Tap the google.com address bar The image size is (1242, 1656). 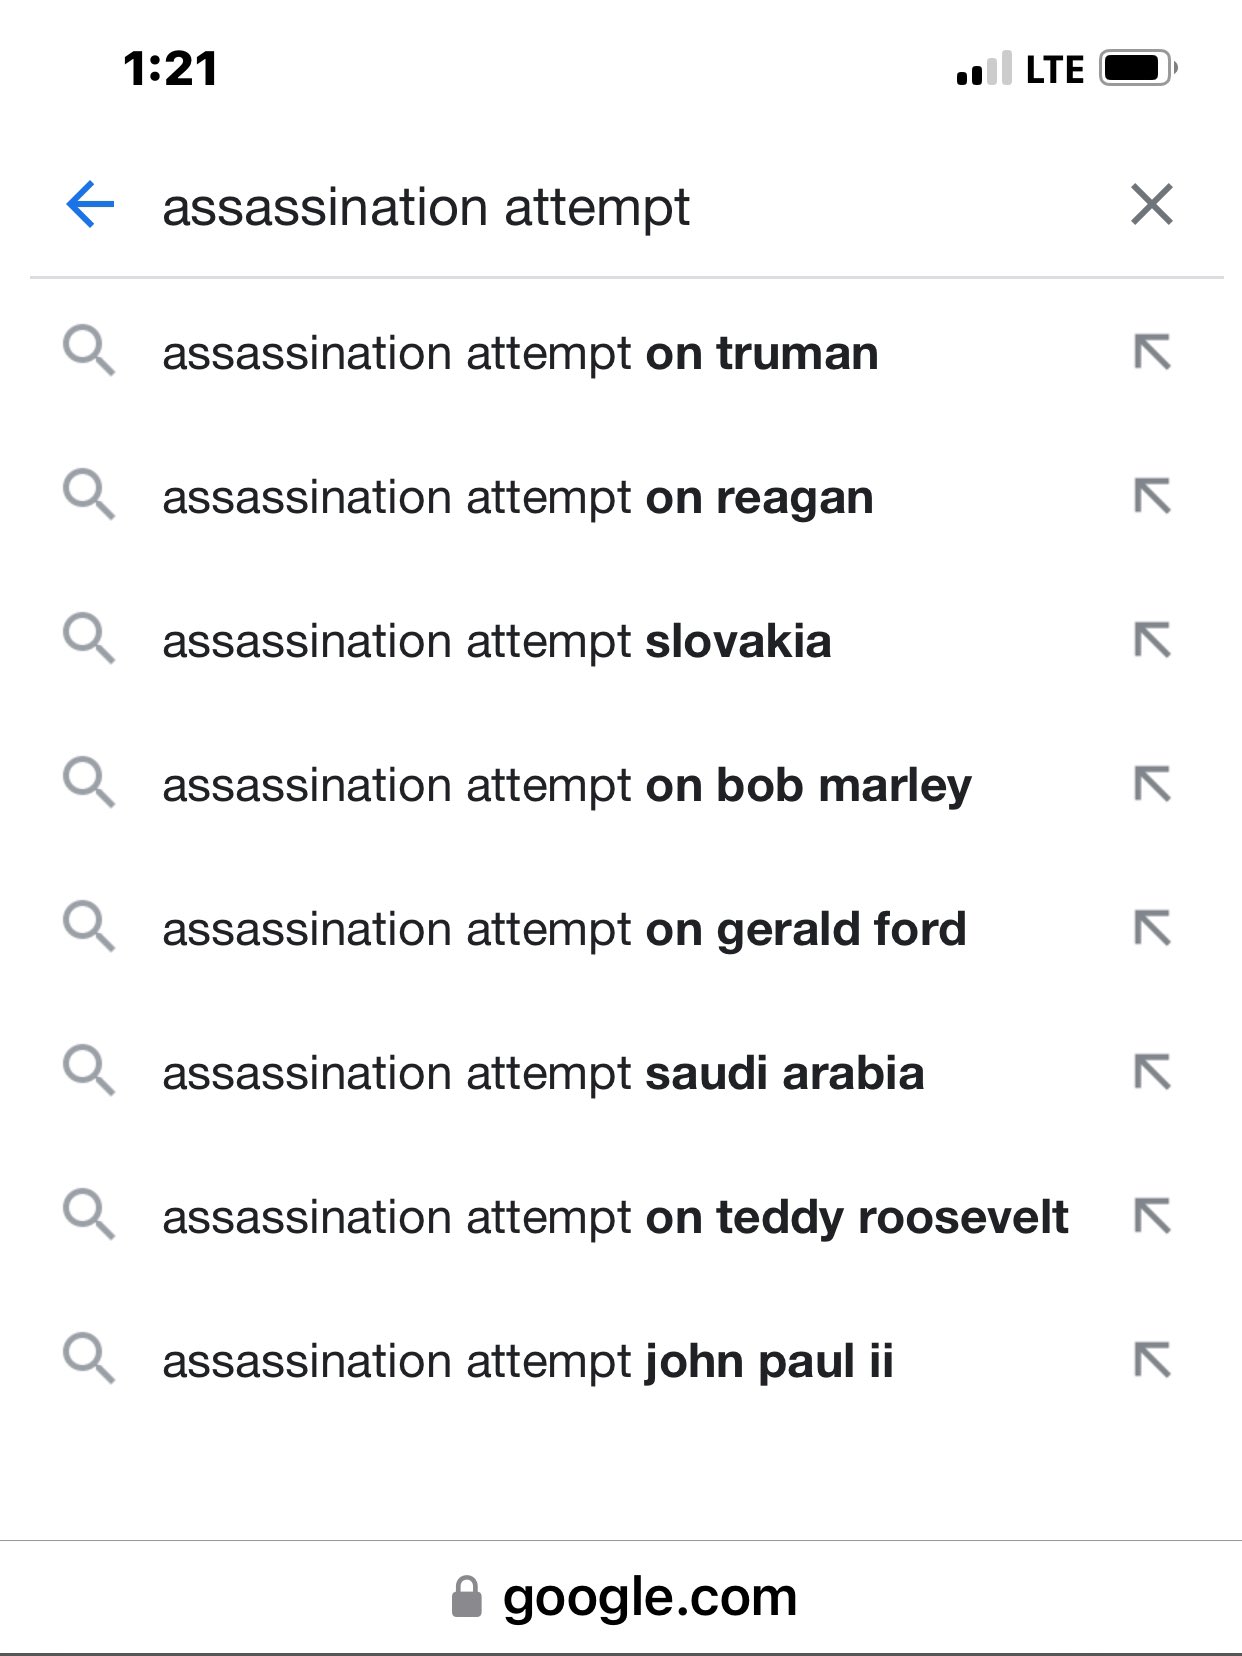pos(625,1597)
